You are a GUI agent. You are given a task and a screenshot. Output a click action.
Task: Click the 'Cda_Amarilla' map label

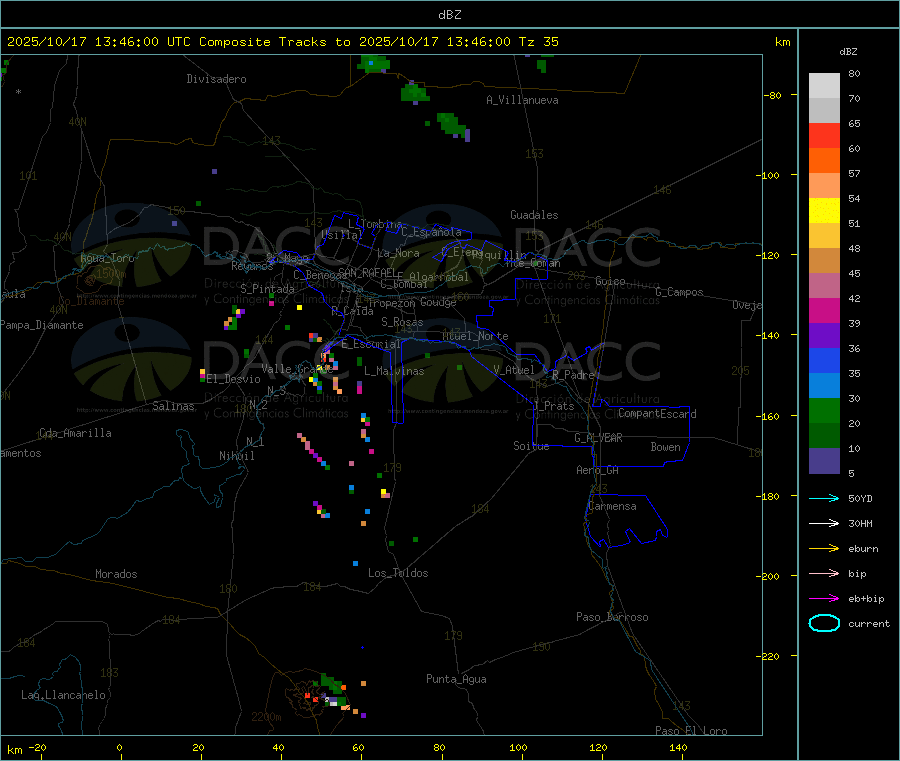coord(75,433)
